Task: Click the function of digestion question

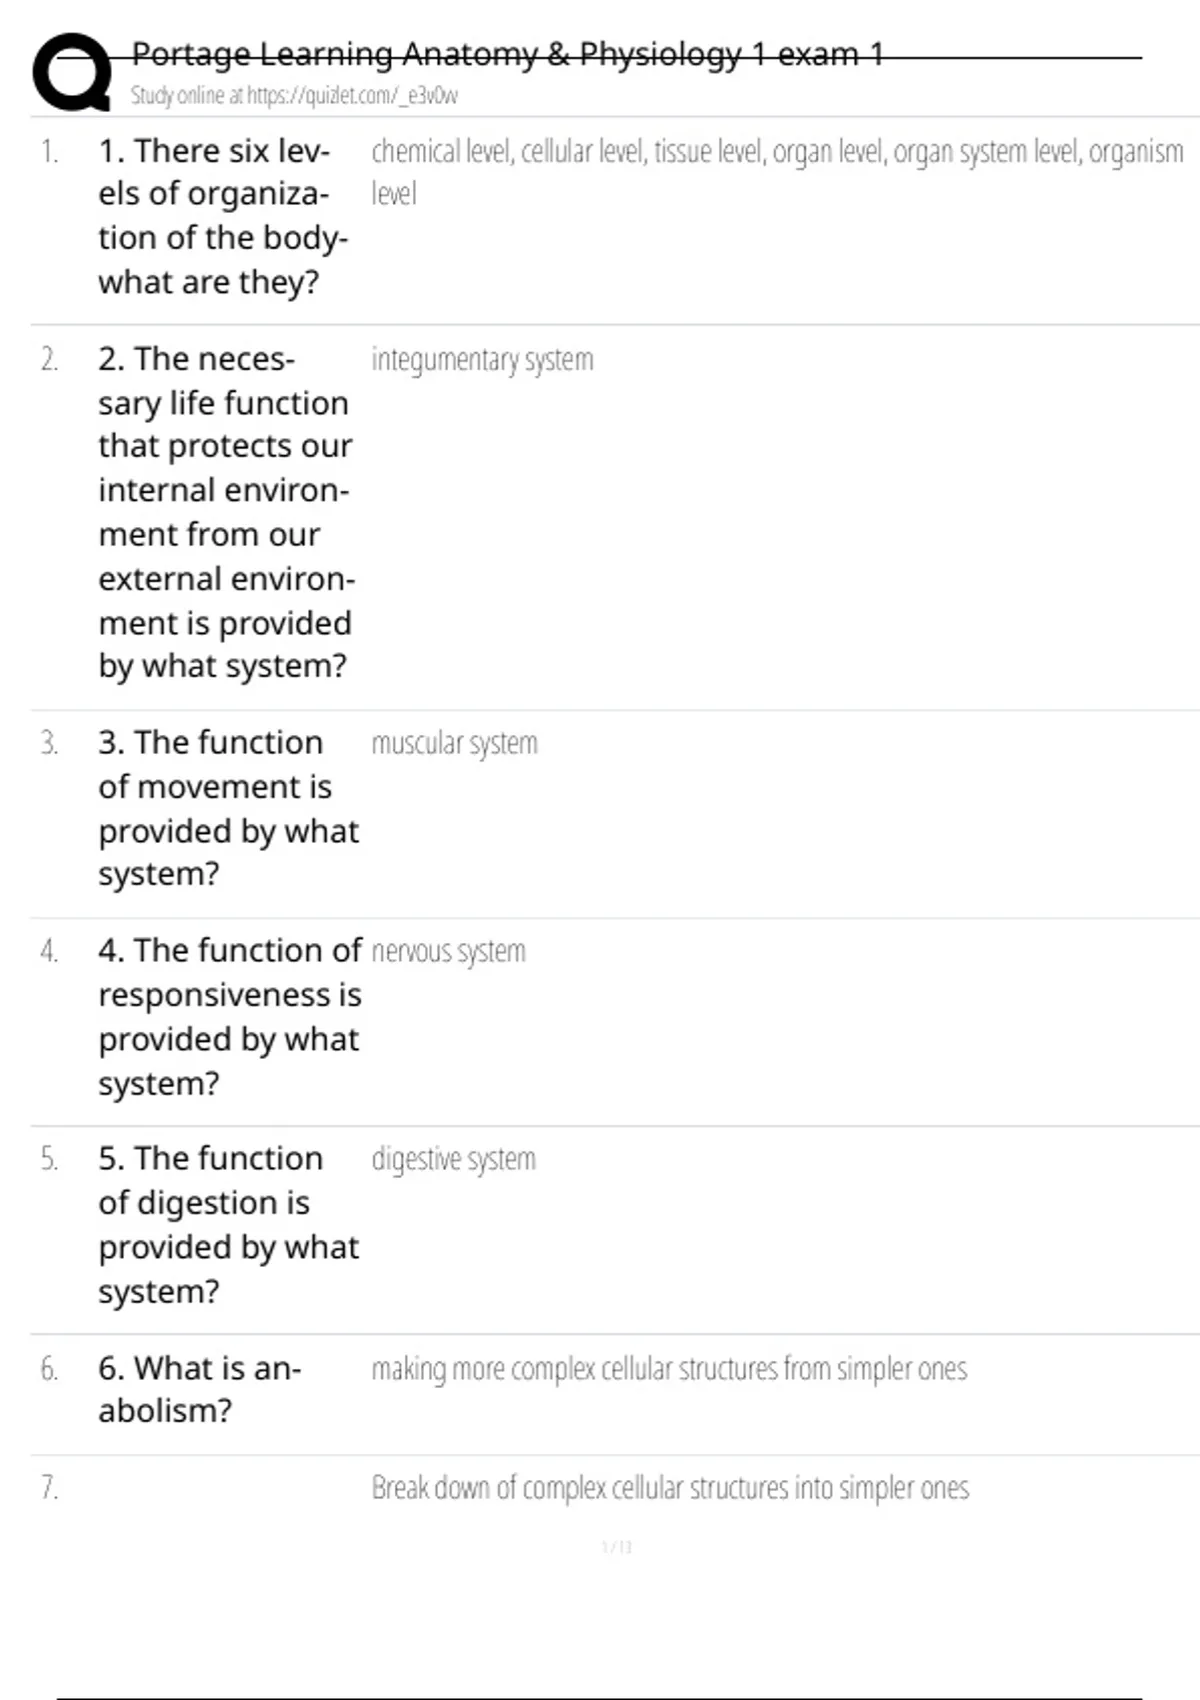Action: click(x=228, y=1224)
